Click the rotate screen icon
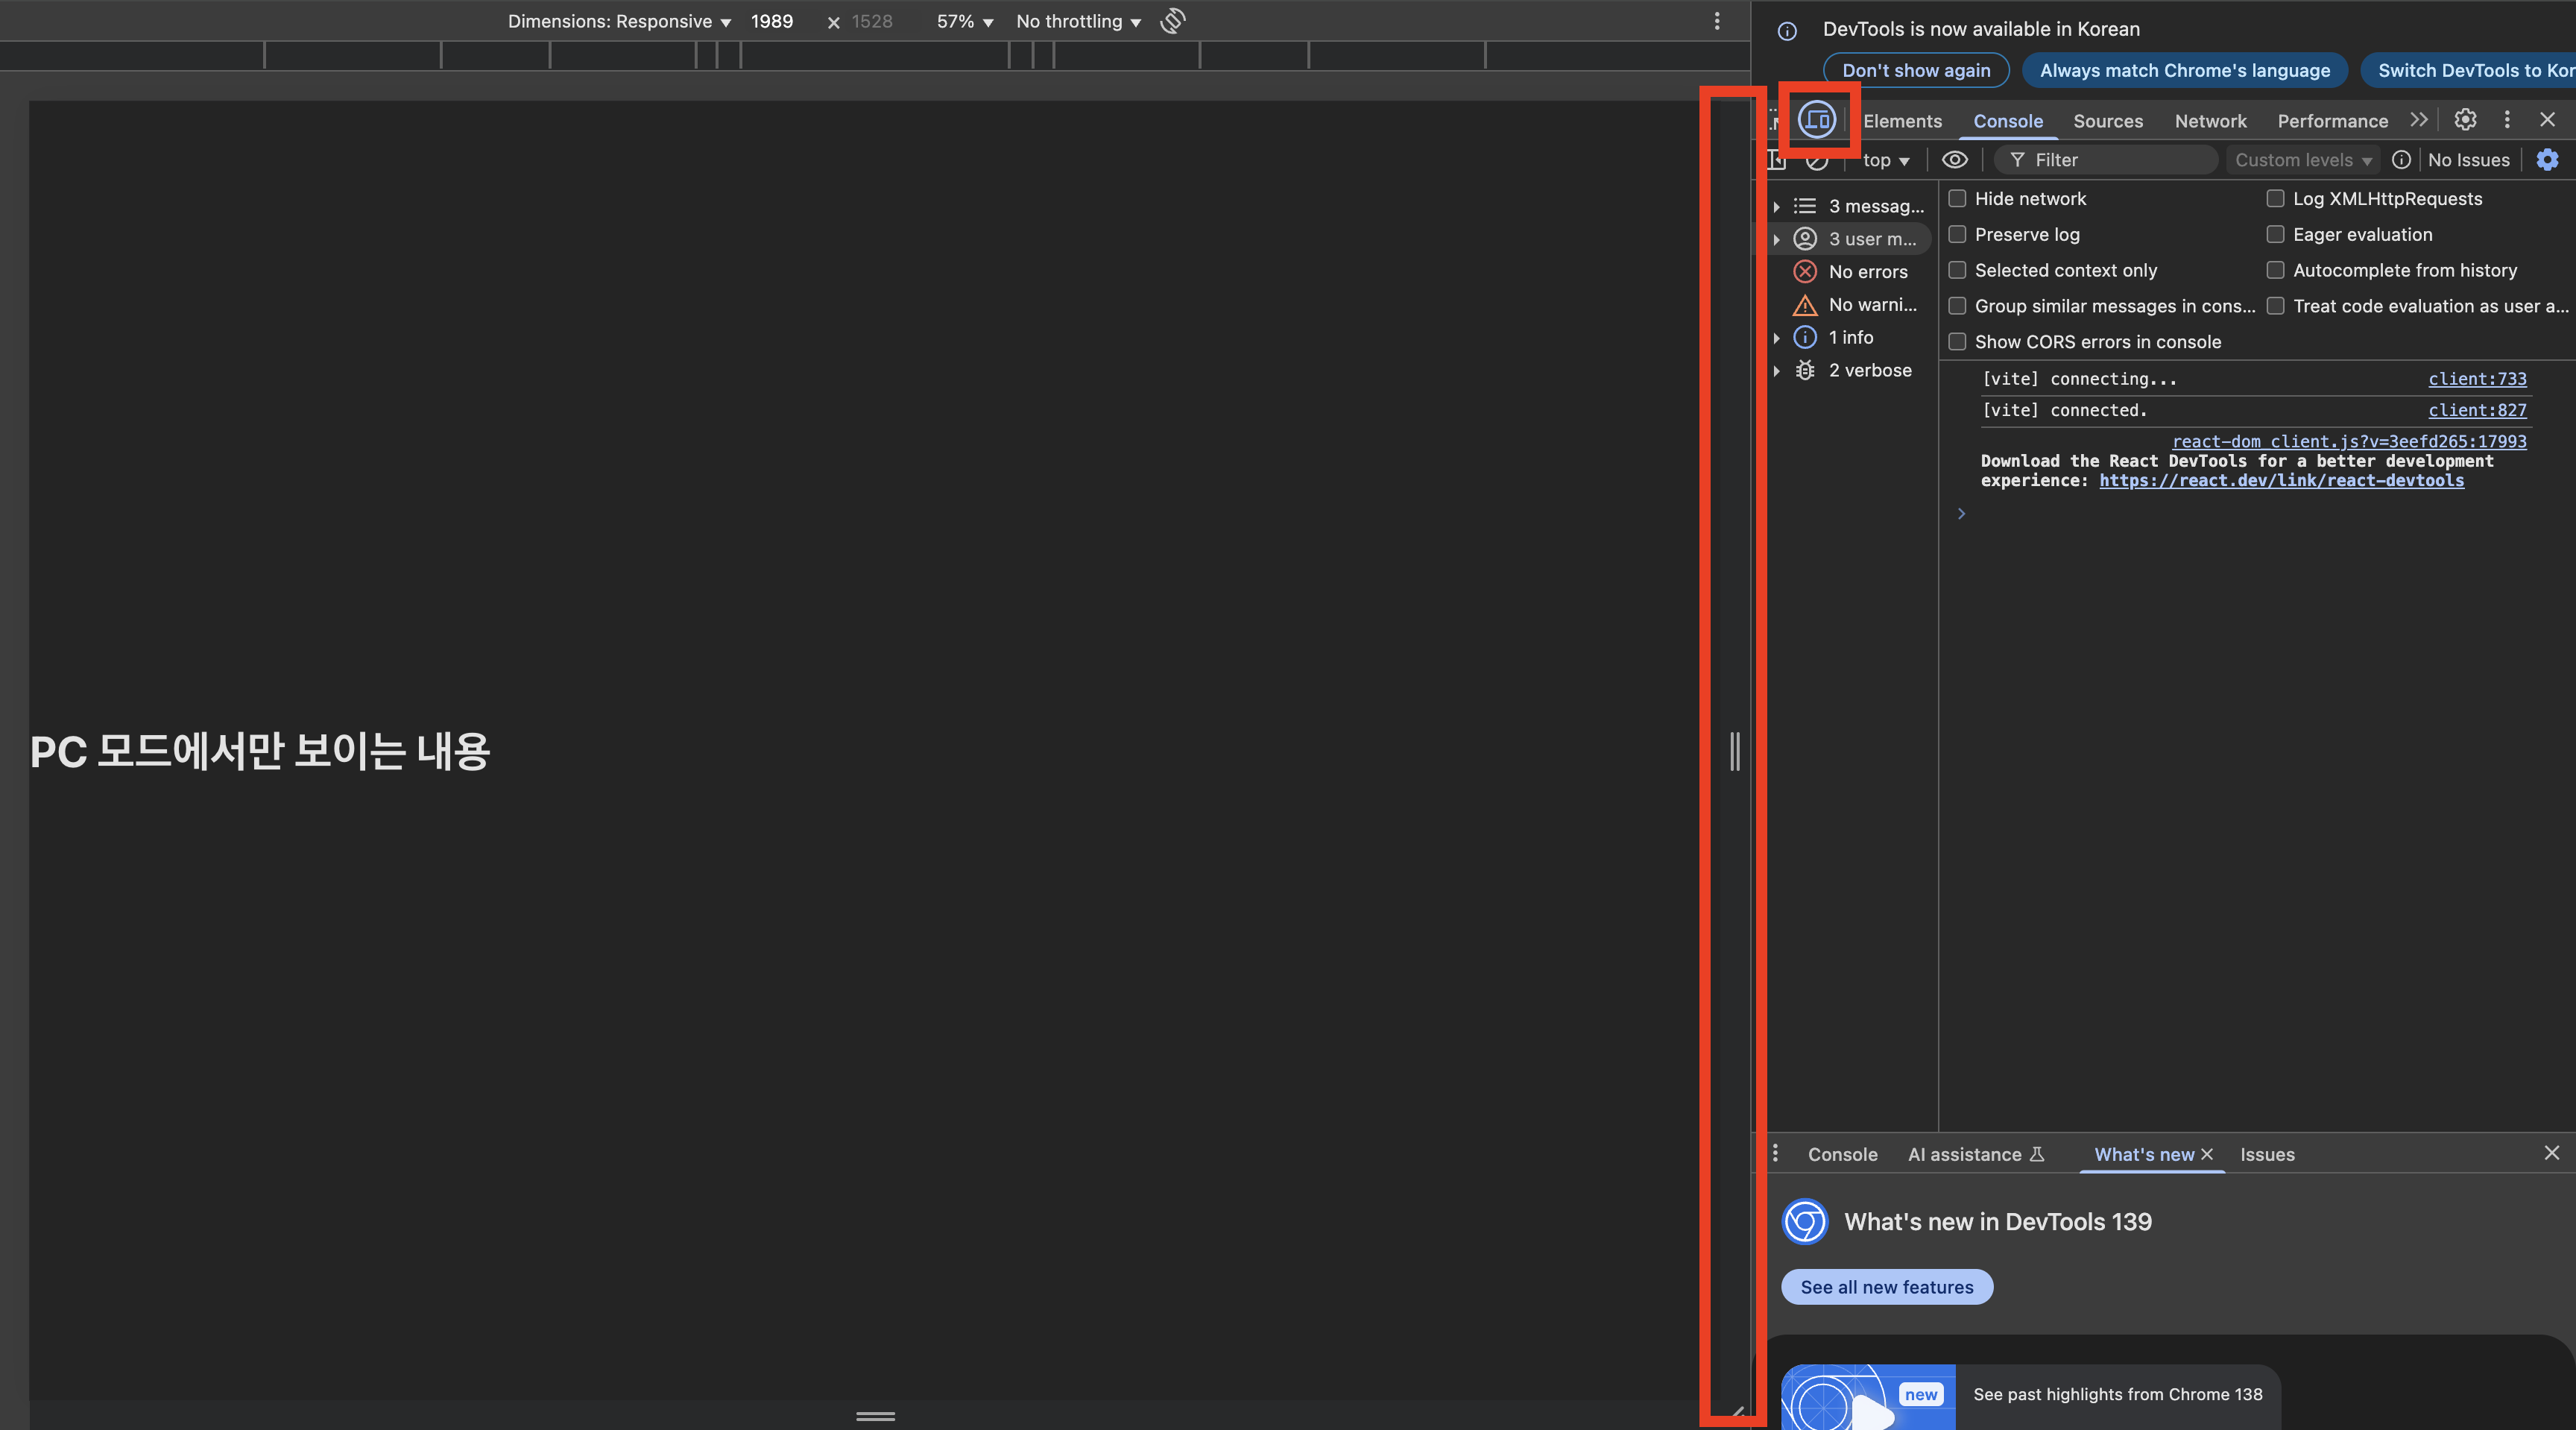 pyautogui.click(x=1173, y=21)
